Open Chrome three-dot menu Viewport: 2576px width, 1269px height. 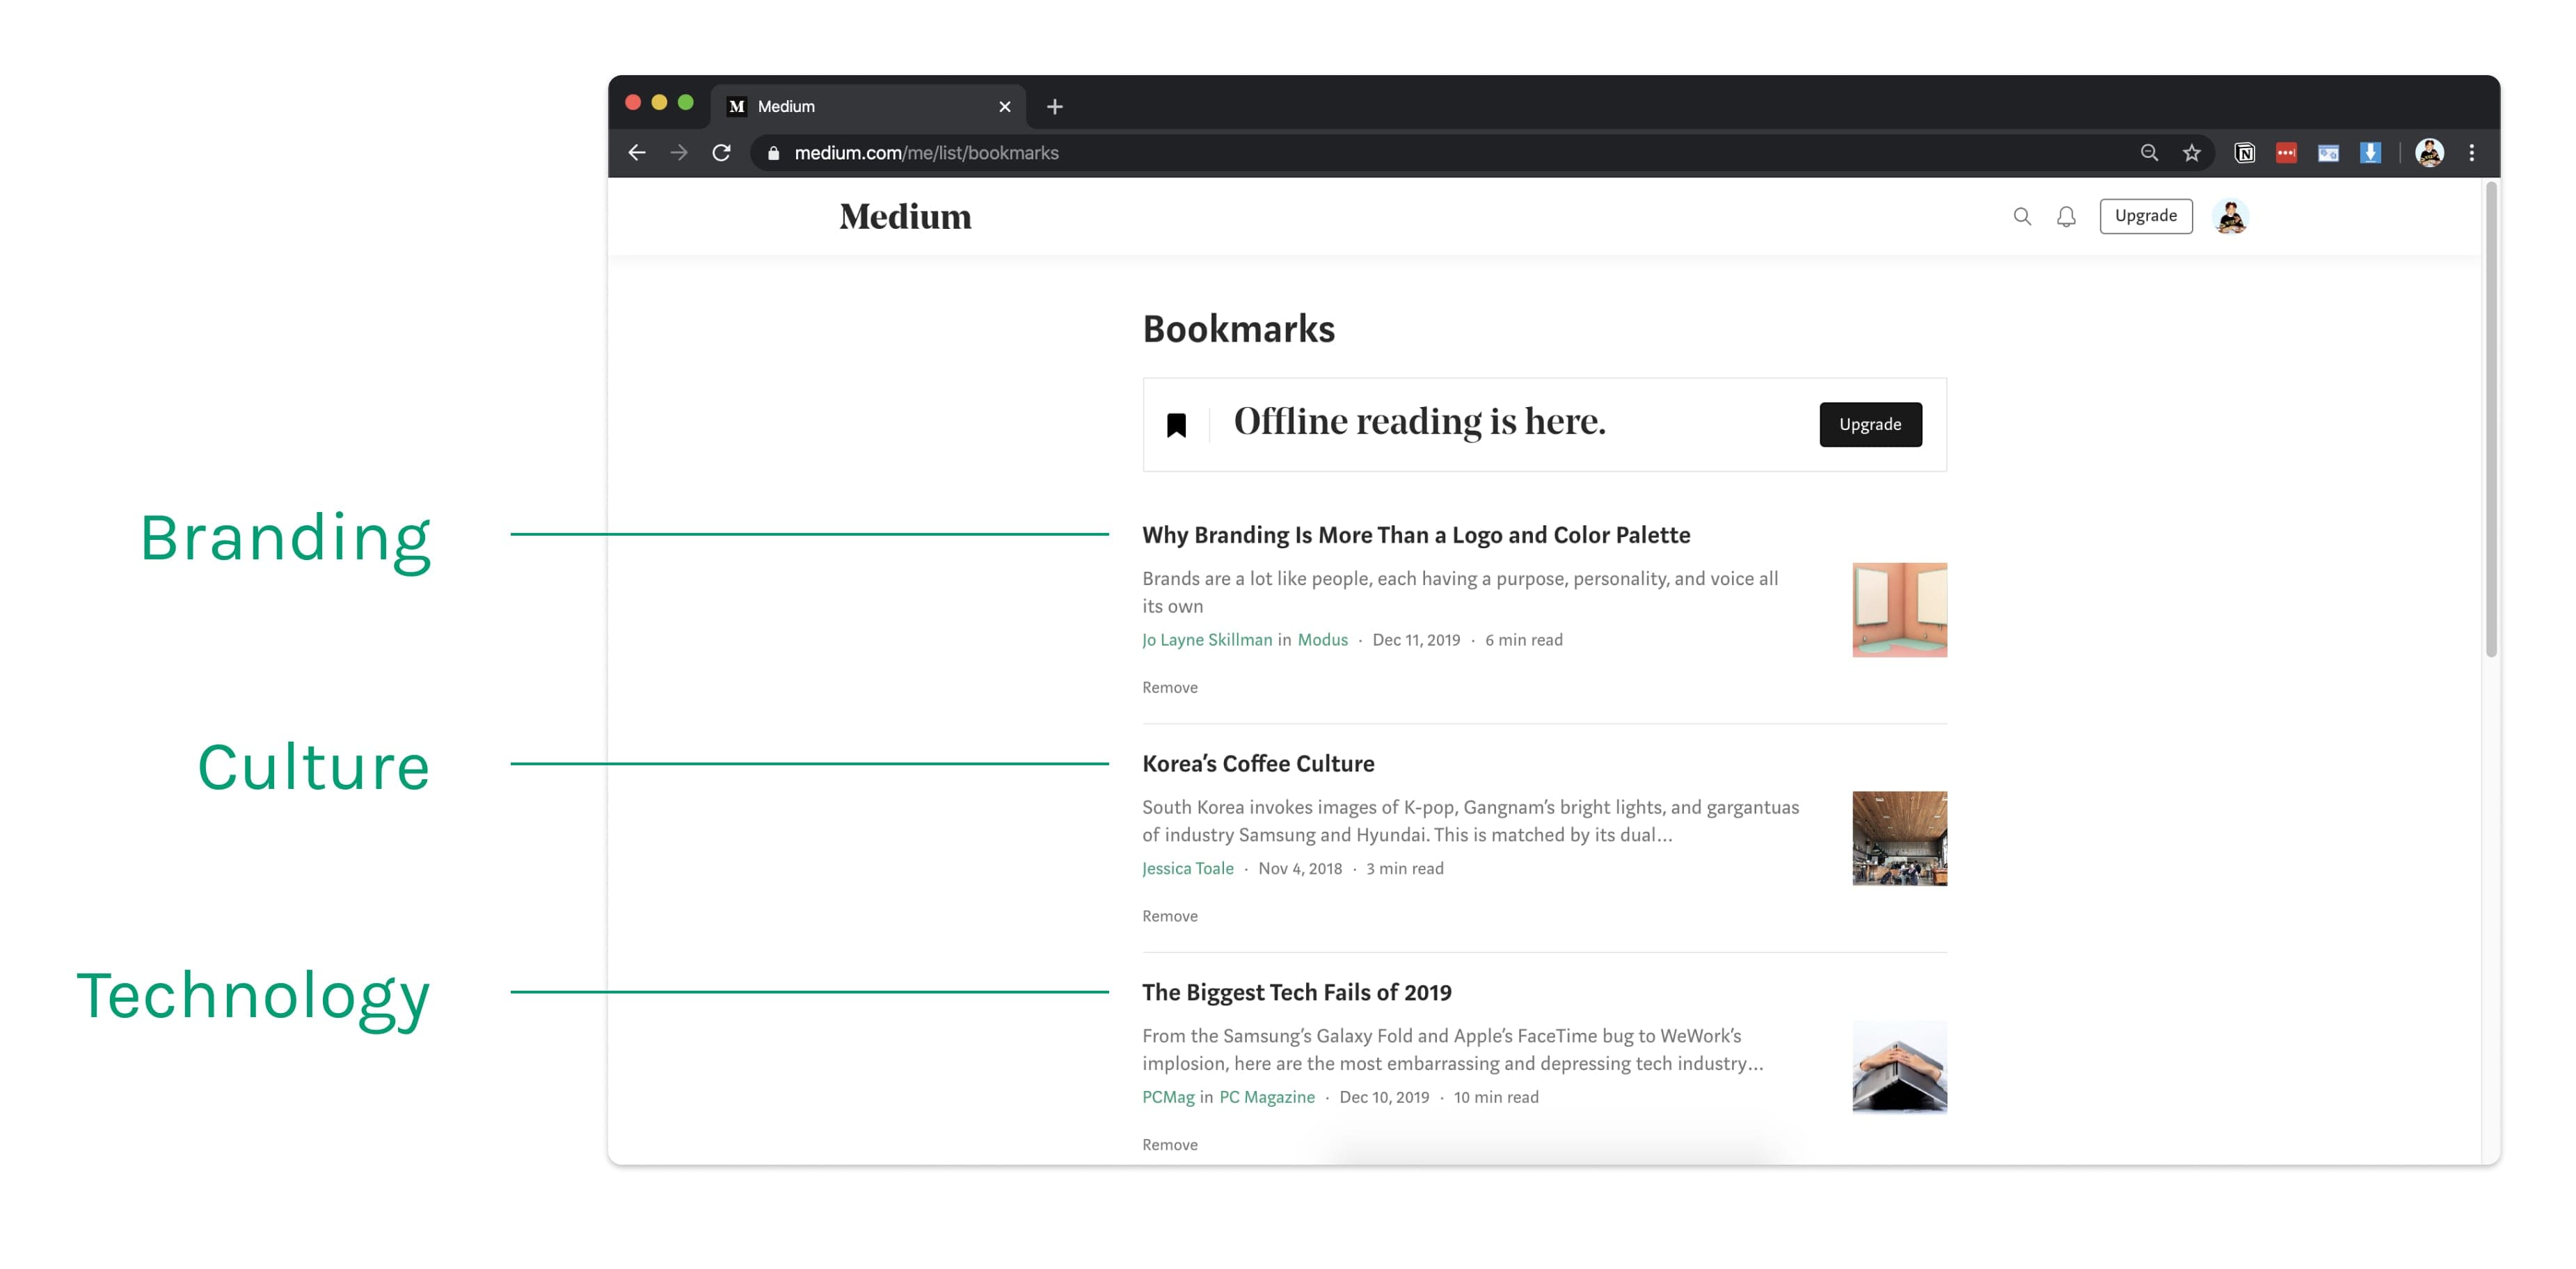coord(2472,153)
